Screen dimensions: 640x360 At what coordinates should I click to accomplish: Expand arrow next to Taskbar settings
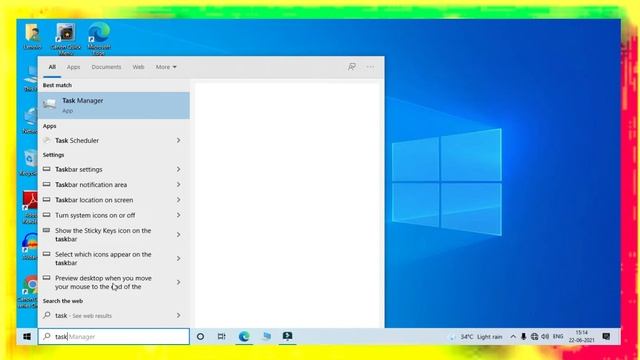click(178, 169)
